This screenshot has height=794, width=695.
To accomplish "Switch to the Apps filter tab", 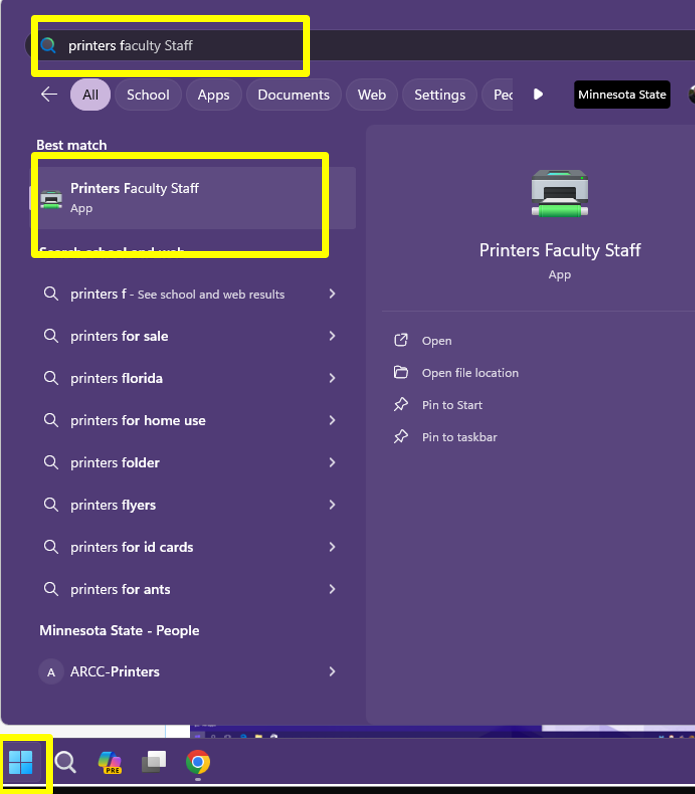I will [x=213, y=95].
